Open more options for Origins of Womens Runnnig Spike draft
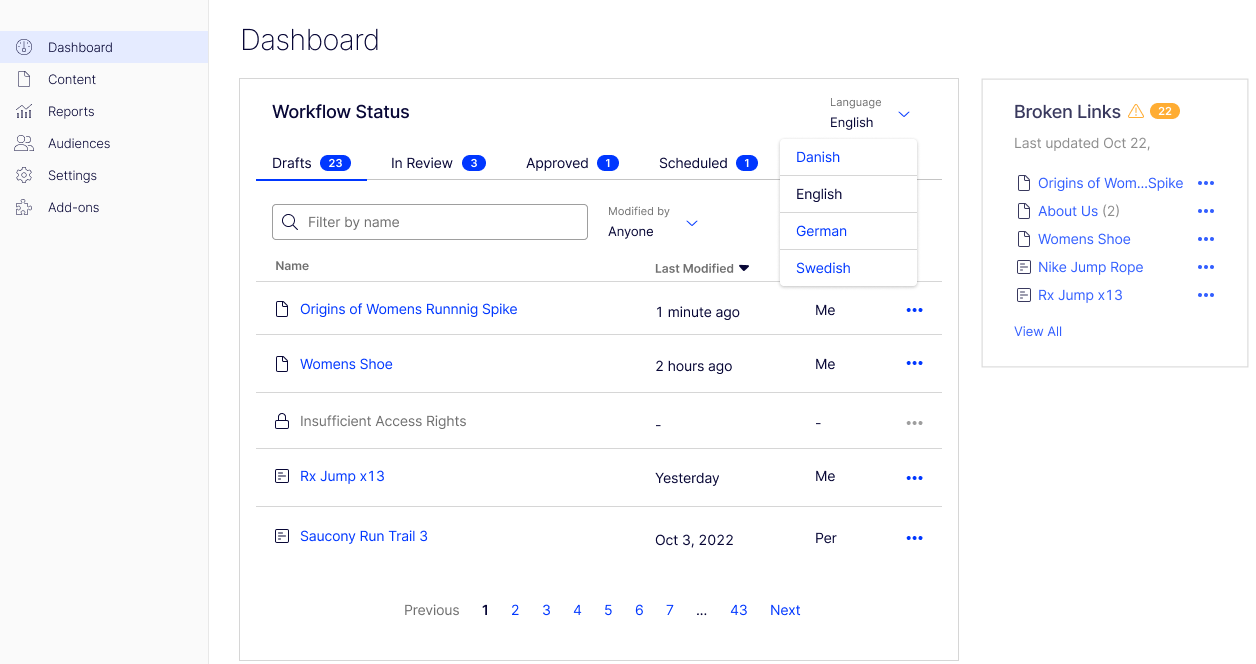This screenshot has width=1256, height=664. [914, 310]
